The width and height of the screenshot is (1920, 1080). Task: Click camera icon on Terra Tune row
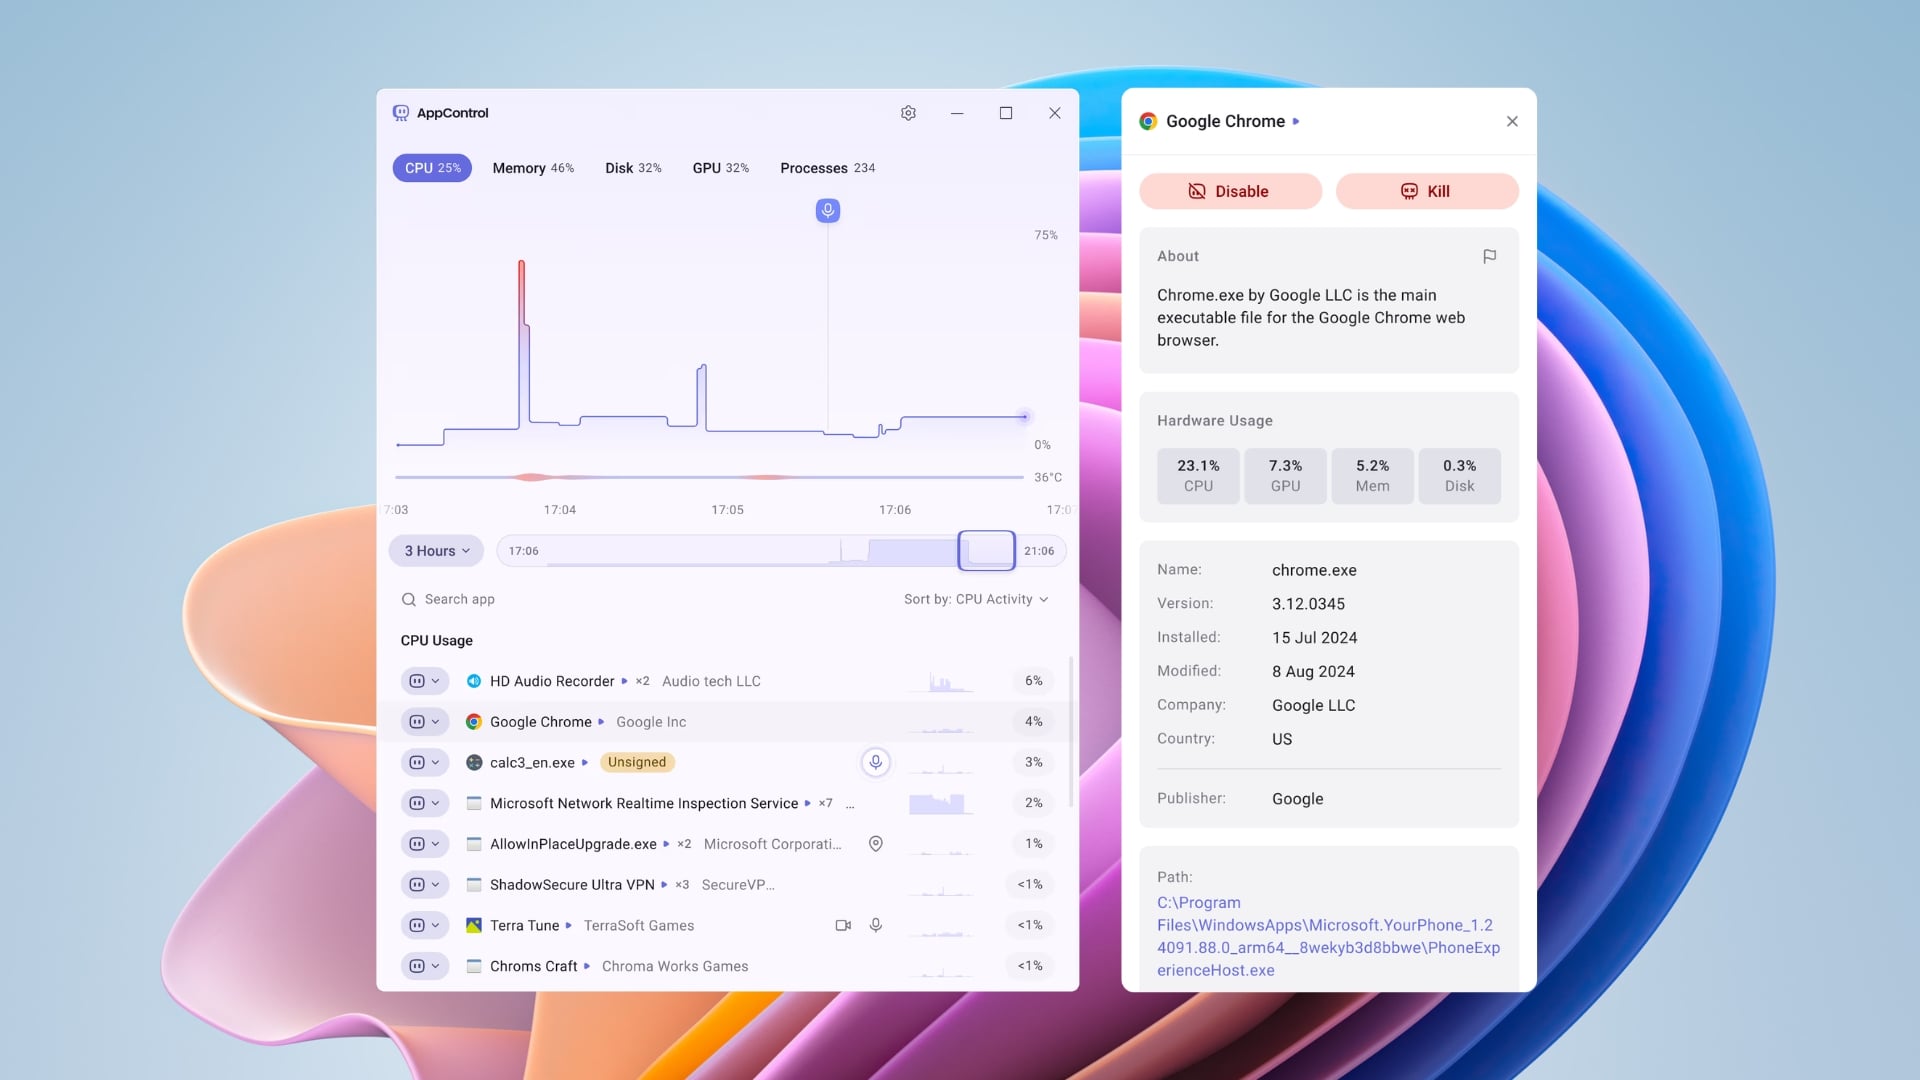[843, 925]
